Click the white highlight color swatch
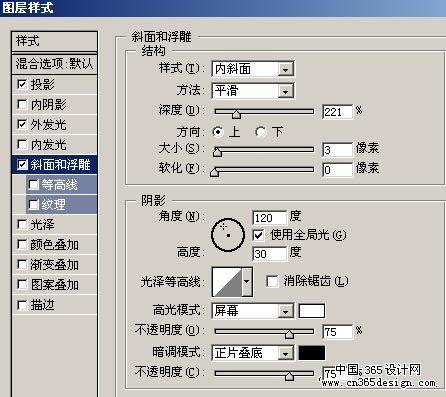 click(312, 311)
